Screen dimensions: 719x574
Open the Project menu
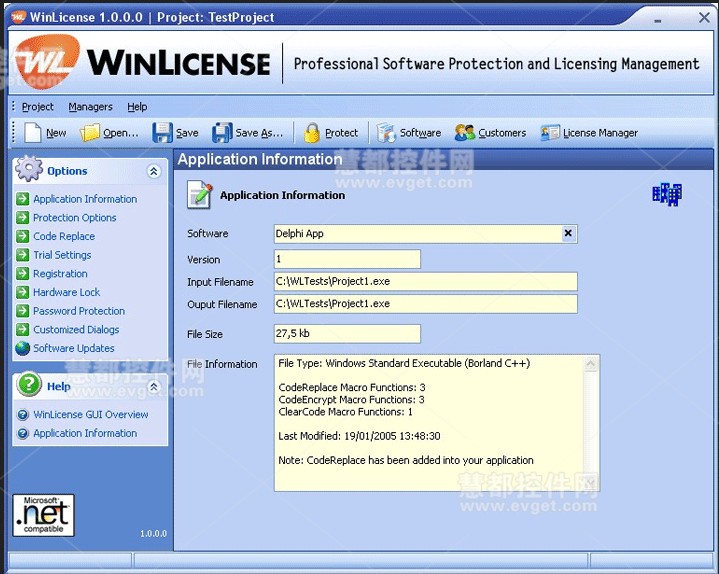pyautogui.click(x=38, y=107)
